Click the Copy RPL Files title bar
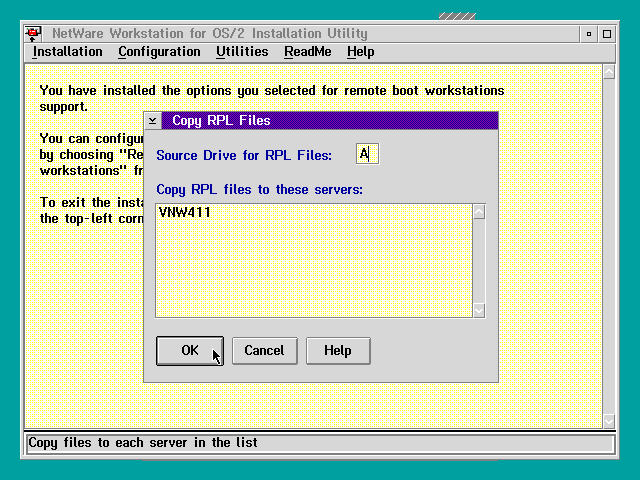Viewport: 640px width, 480px height. pyautogui.click(x=330, y=121)
